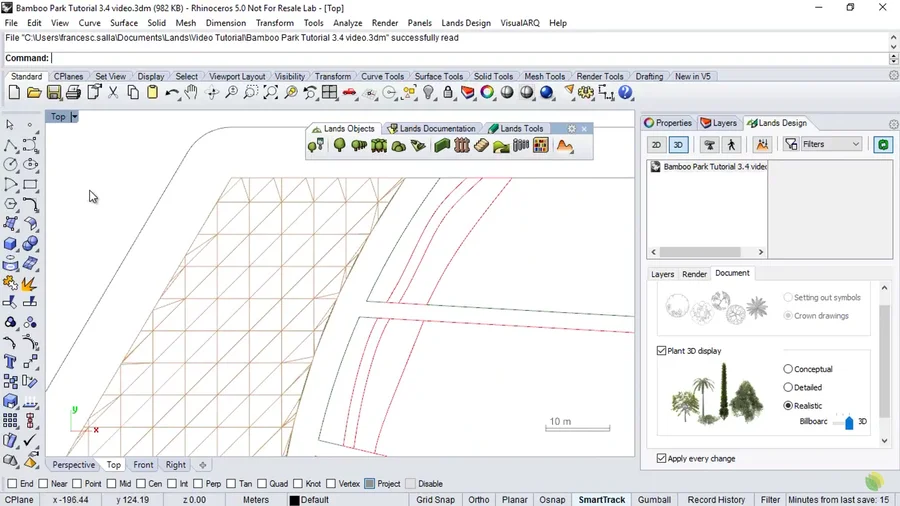This screenshot has width=900, height=506.
Task: Click the blue Help question icon
Action: tap(625, 92)
